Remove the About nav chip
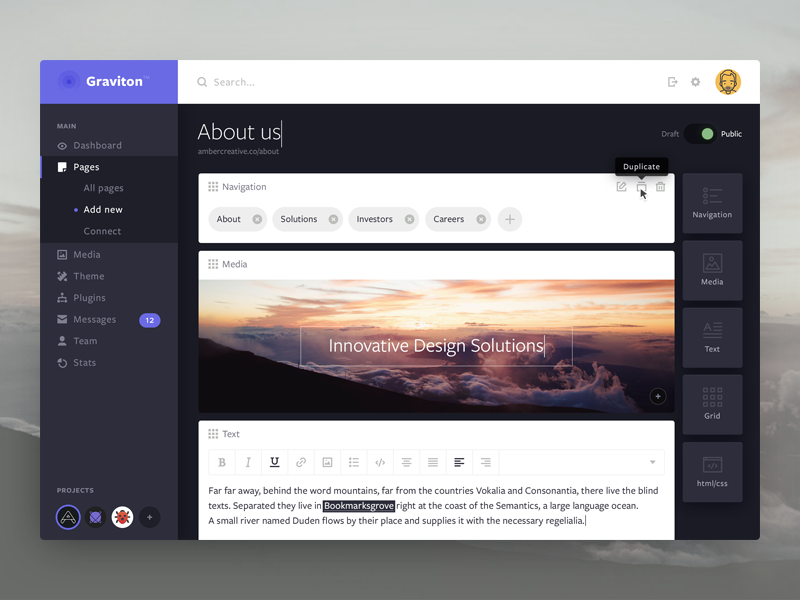 tap(257, 219)
